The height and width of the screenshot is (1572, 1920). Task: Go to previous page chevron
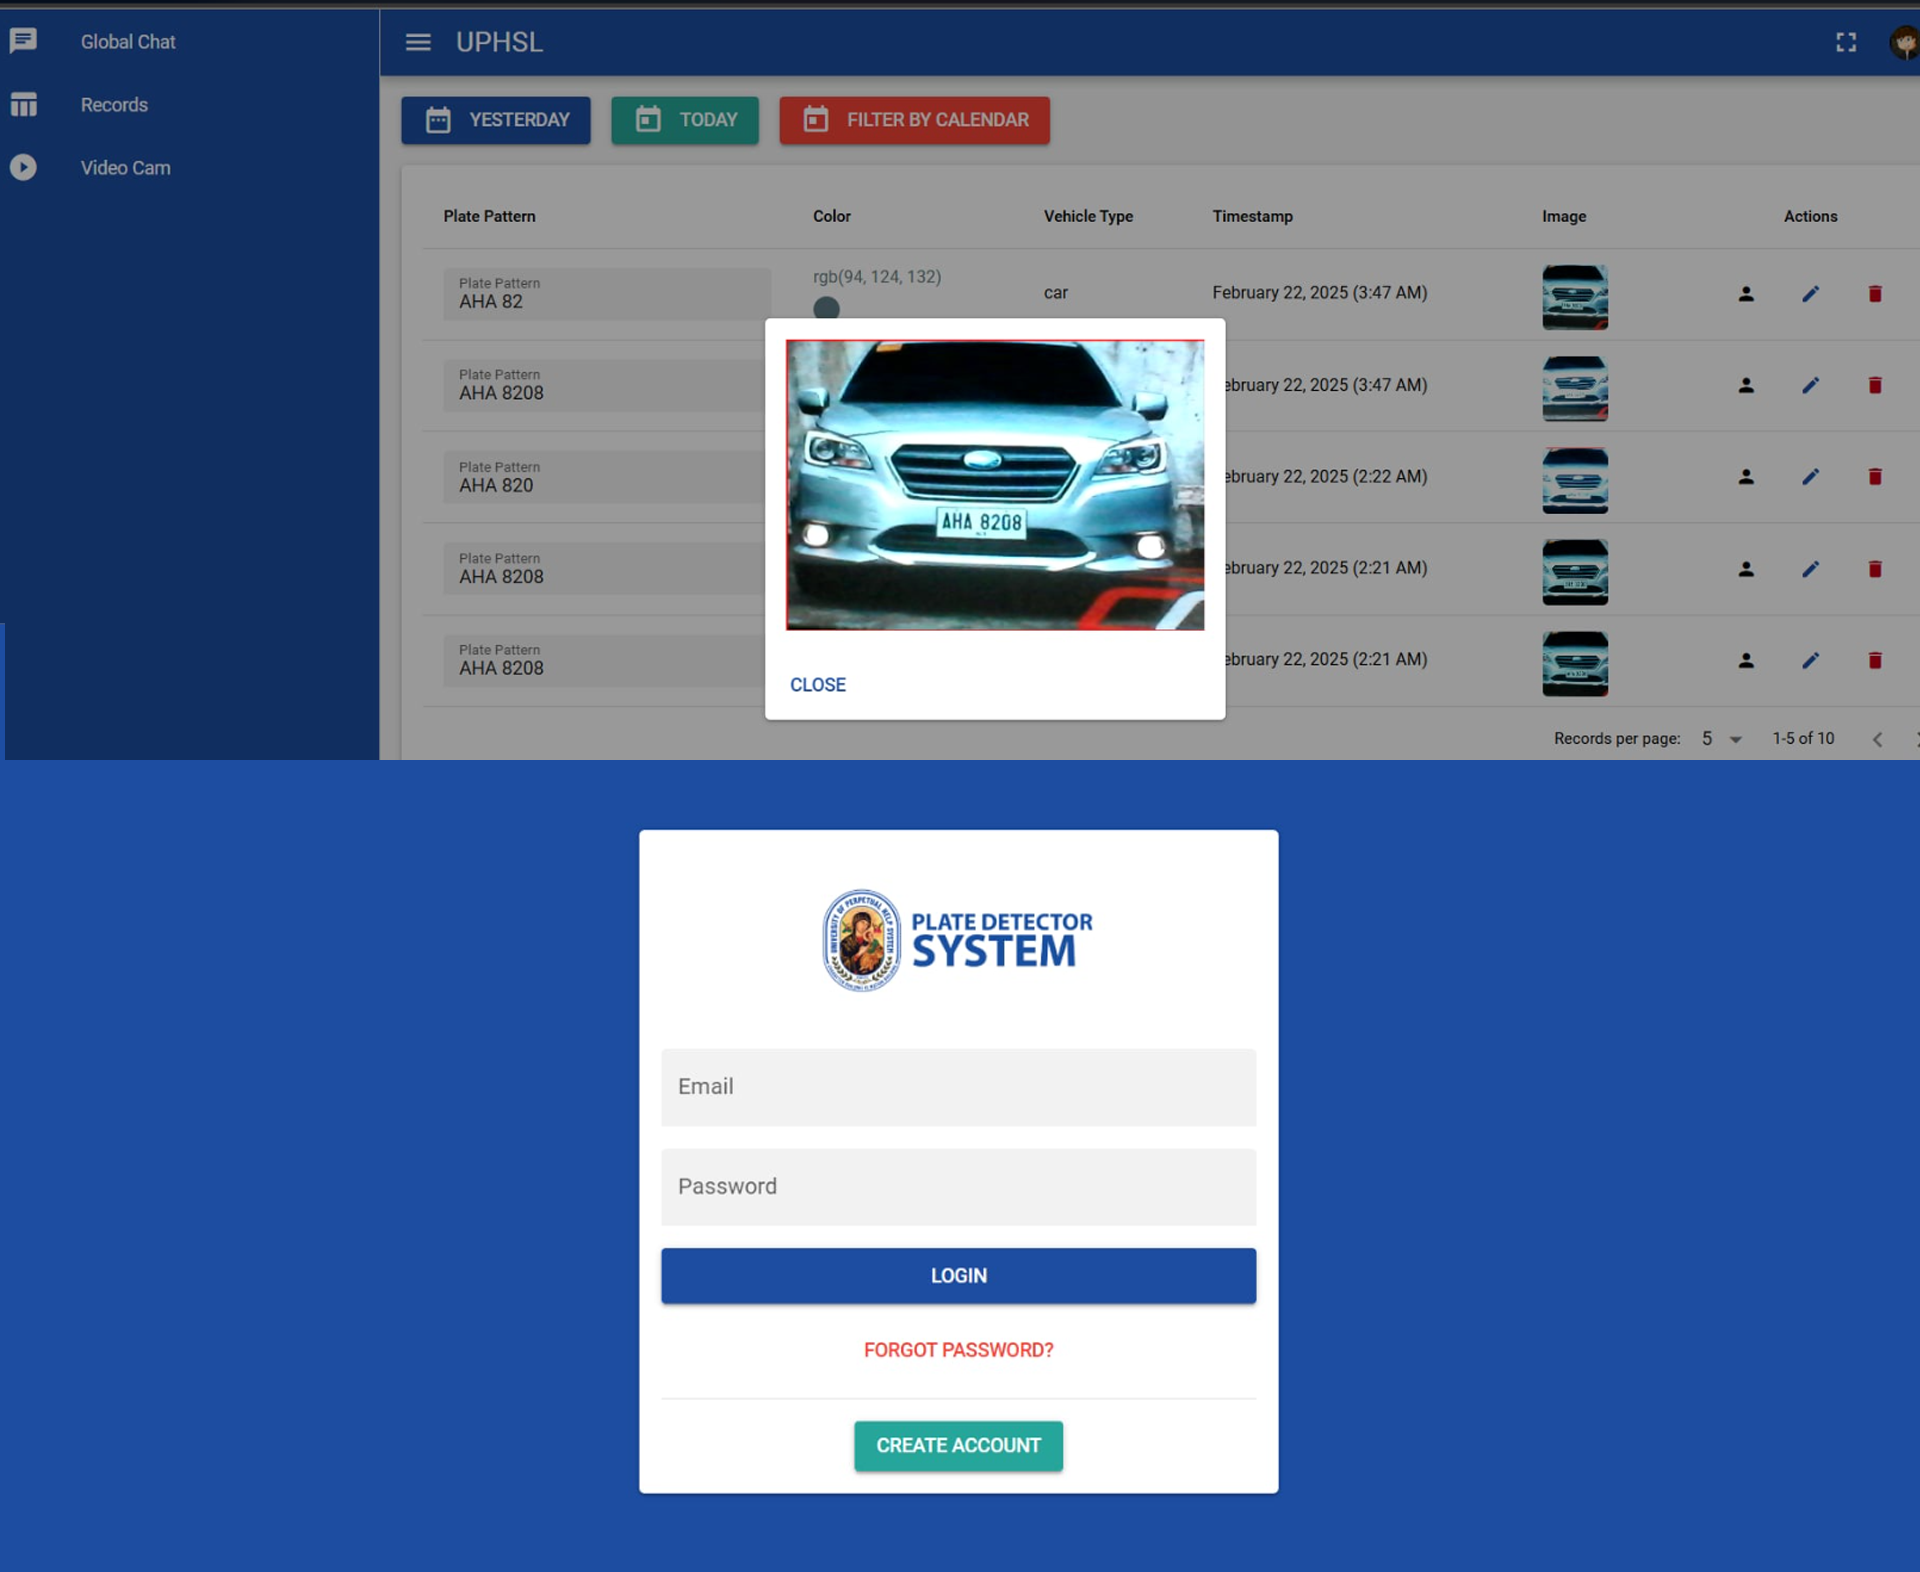pos(1877,739)
